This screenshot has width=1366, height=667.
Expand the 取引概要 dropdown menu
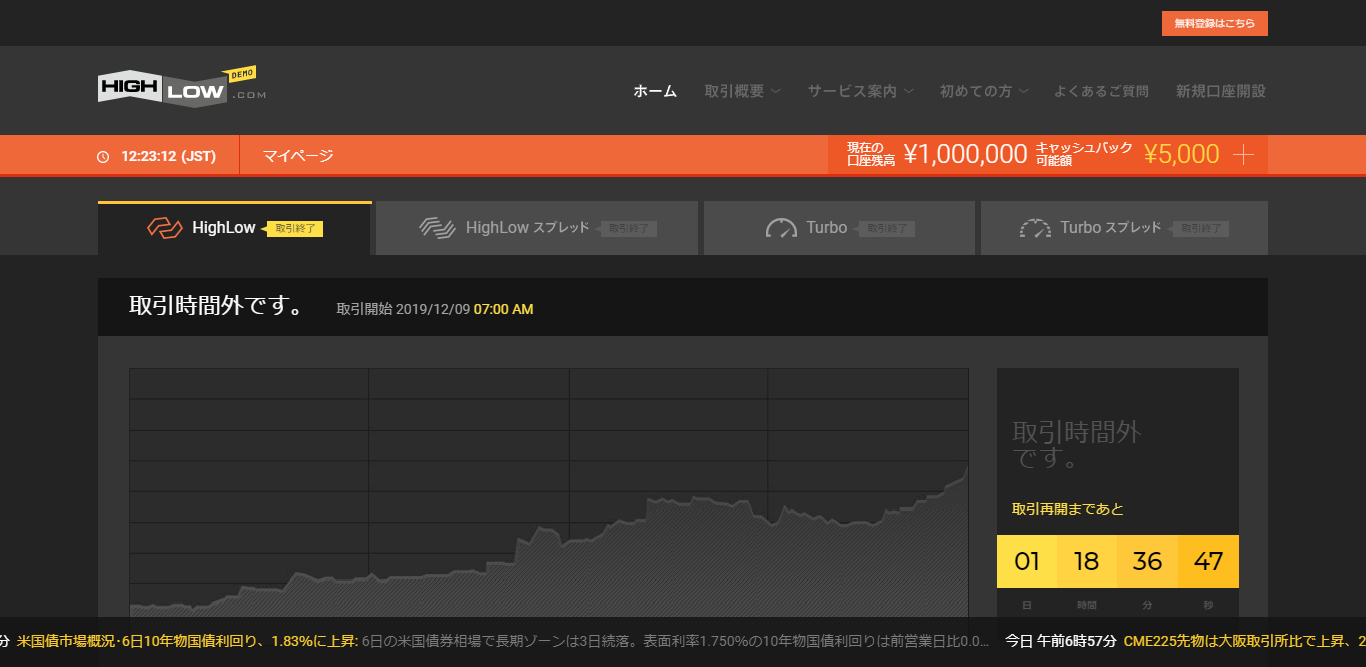[742, 91]
